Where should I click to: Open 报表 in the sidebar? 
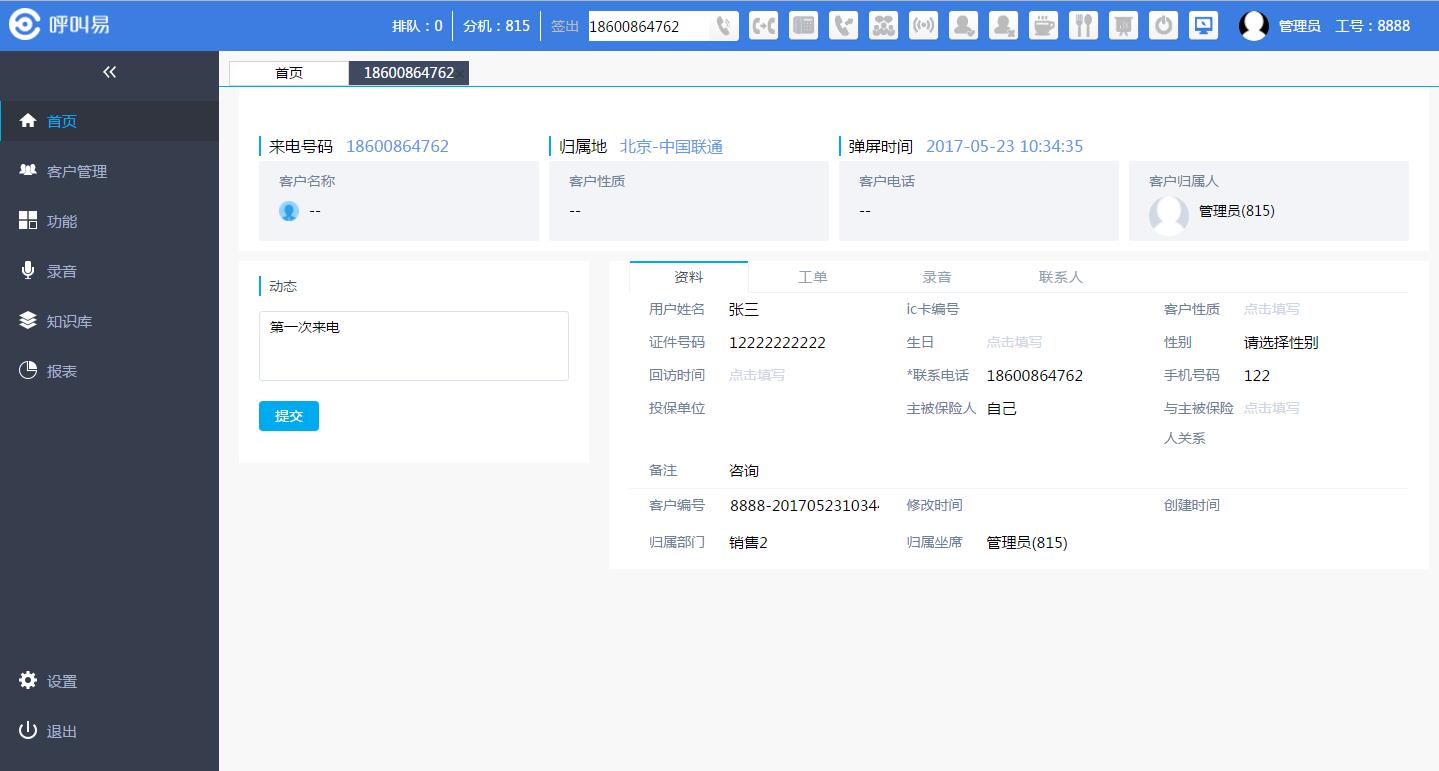coord(109,371)
